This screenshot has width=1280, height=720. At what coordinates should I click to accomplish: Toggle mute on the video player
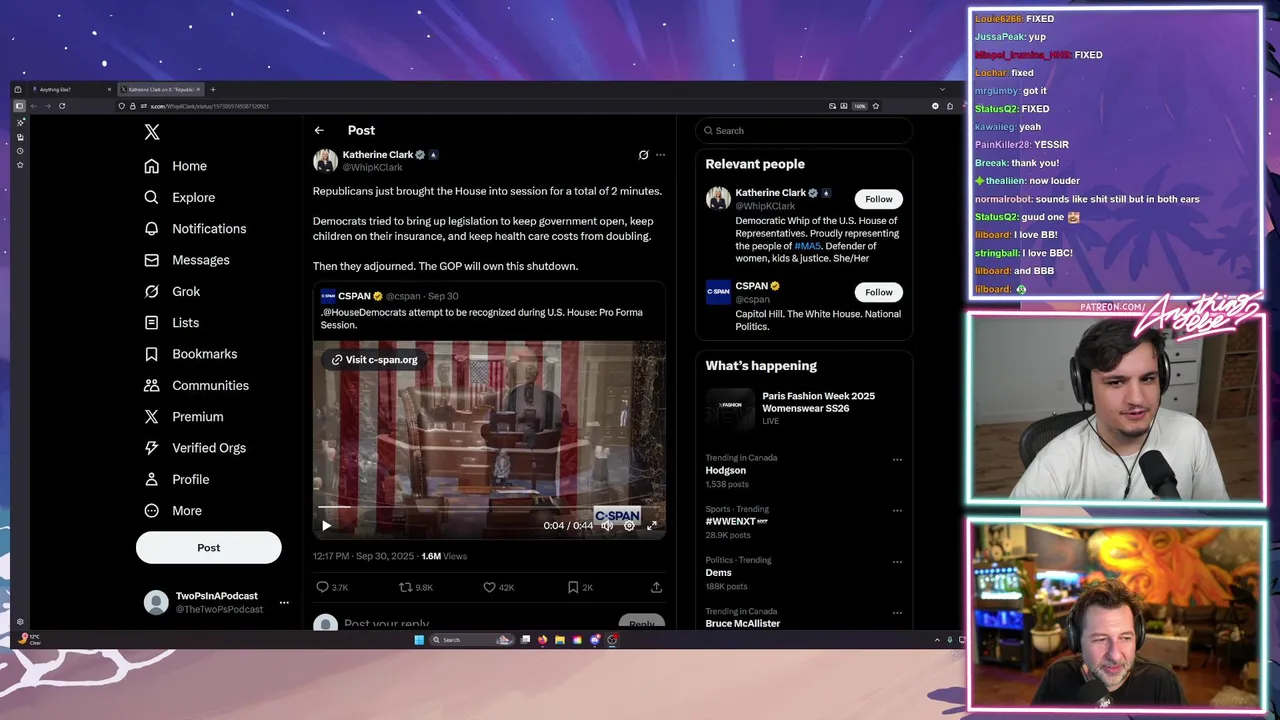click(607, 525)
